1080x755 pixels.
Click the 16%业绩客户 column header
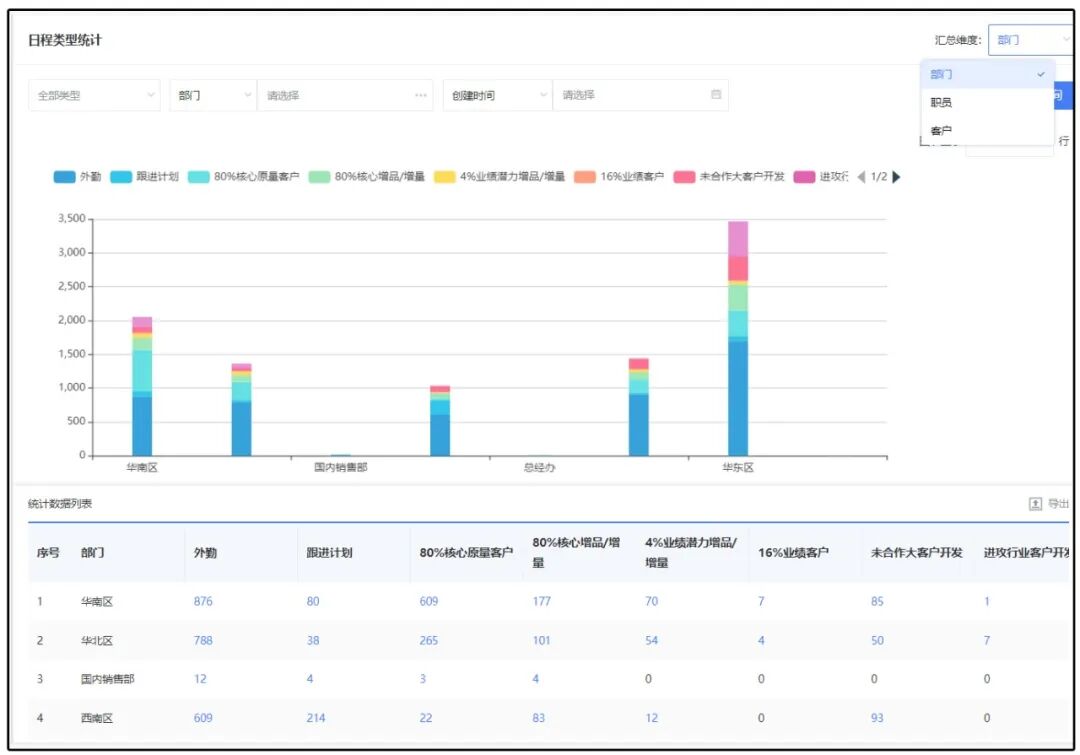pos(793,552)
